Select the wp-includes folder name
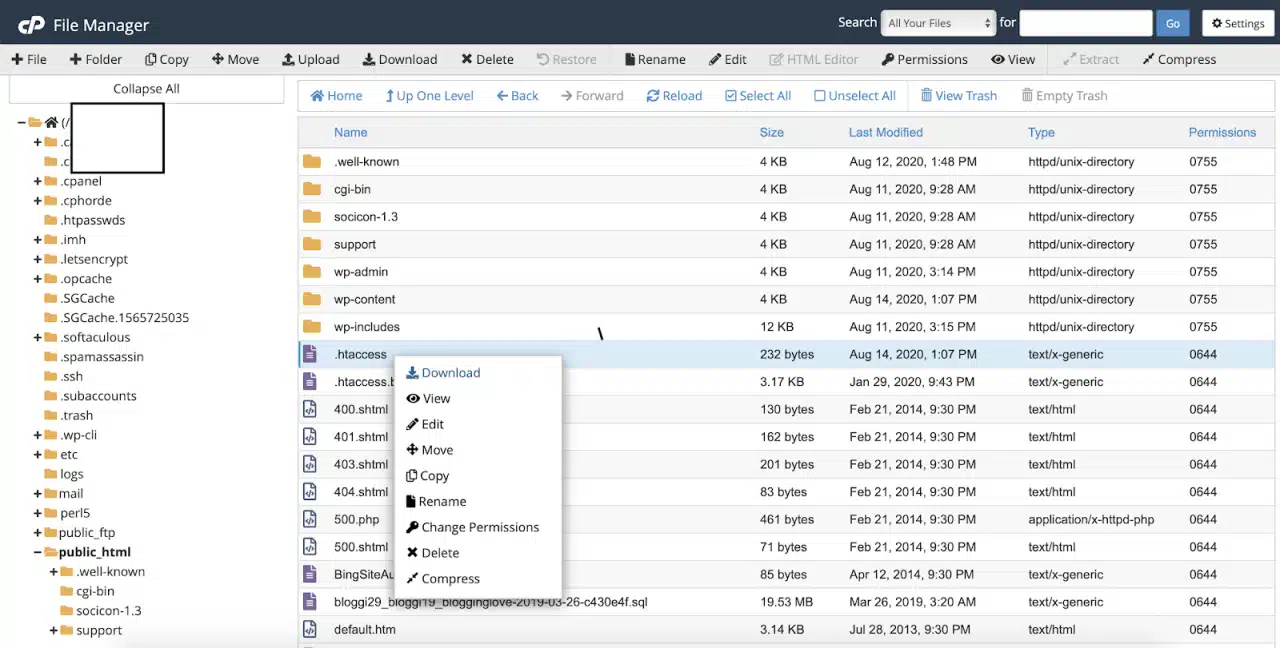The height and width of the screenshot is (648, 1280). pos(367,326)
